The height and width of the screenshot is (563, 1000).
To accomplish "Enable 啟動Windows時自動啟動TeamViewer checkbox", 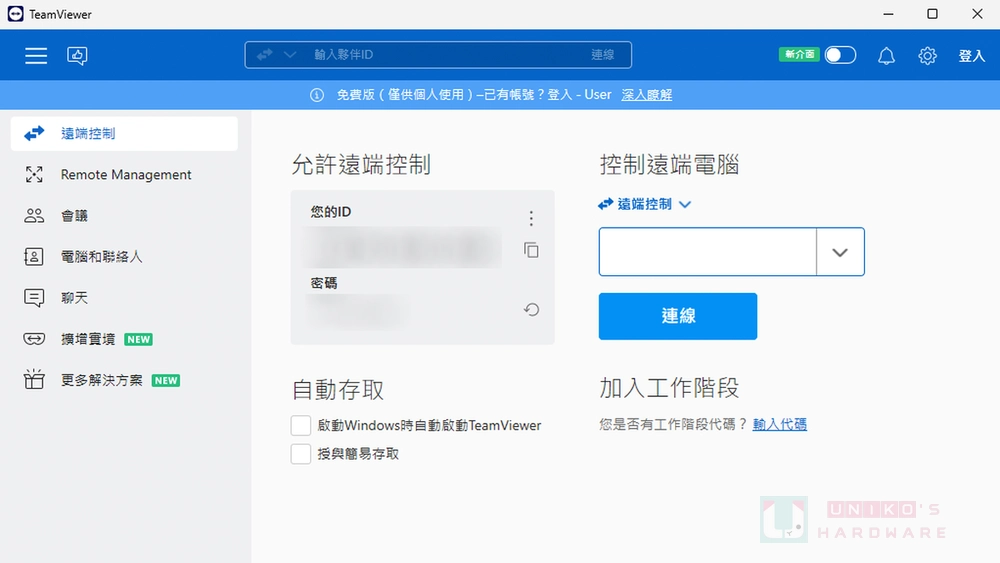I will click(x=301, y=426).
